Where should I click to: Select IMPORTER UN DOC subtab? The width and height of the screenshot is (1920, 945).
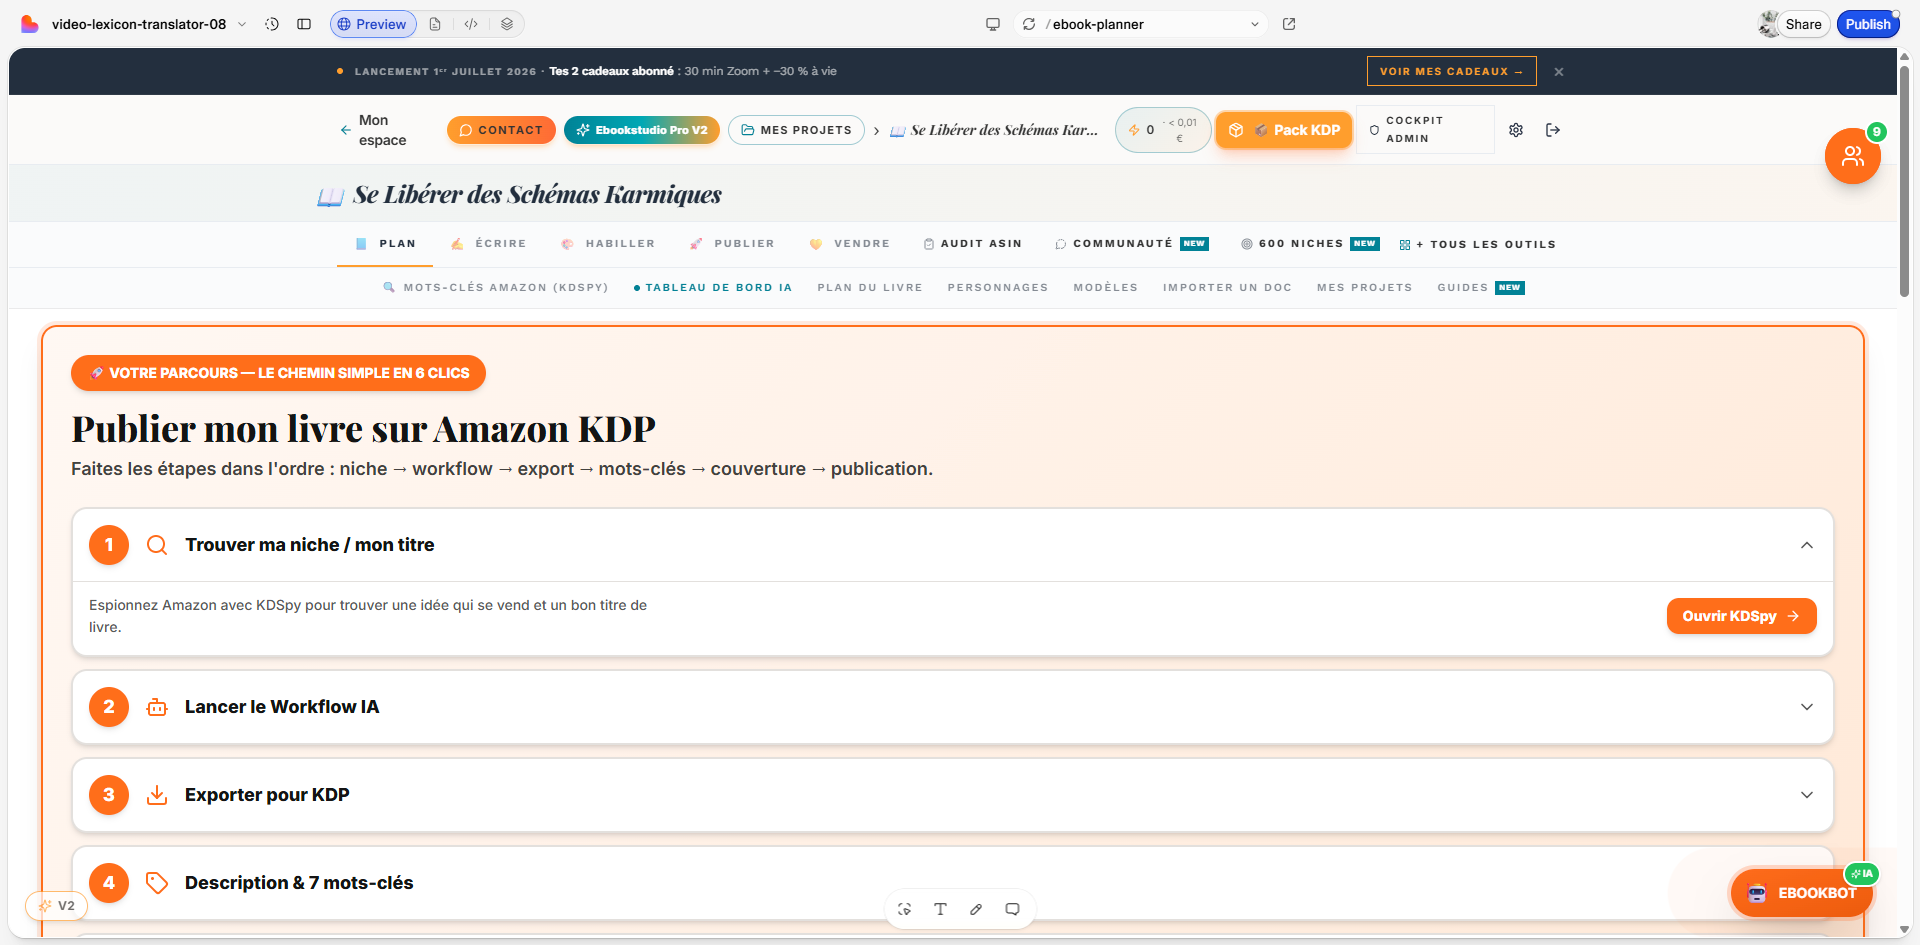point(1227,288)
